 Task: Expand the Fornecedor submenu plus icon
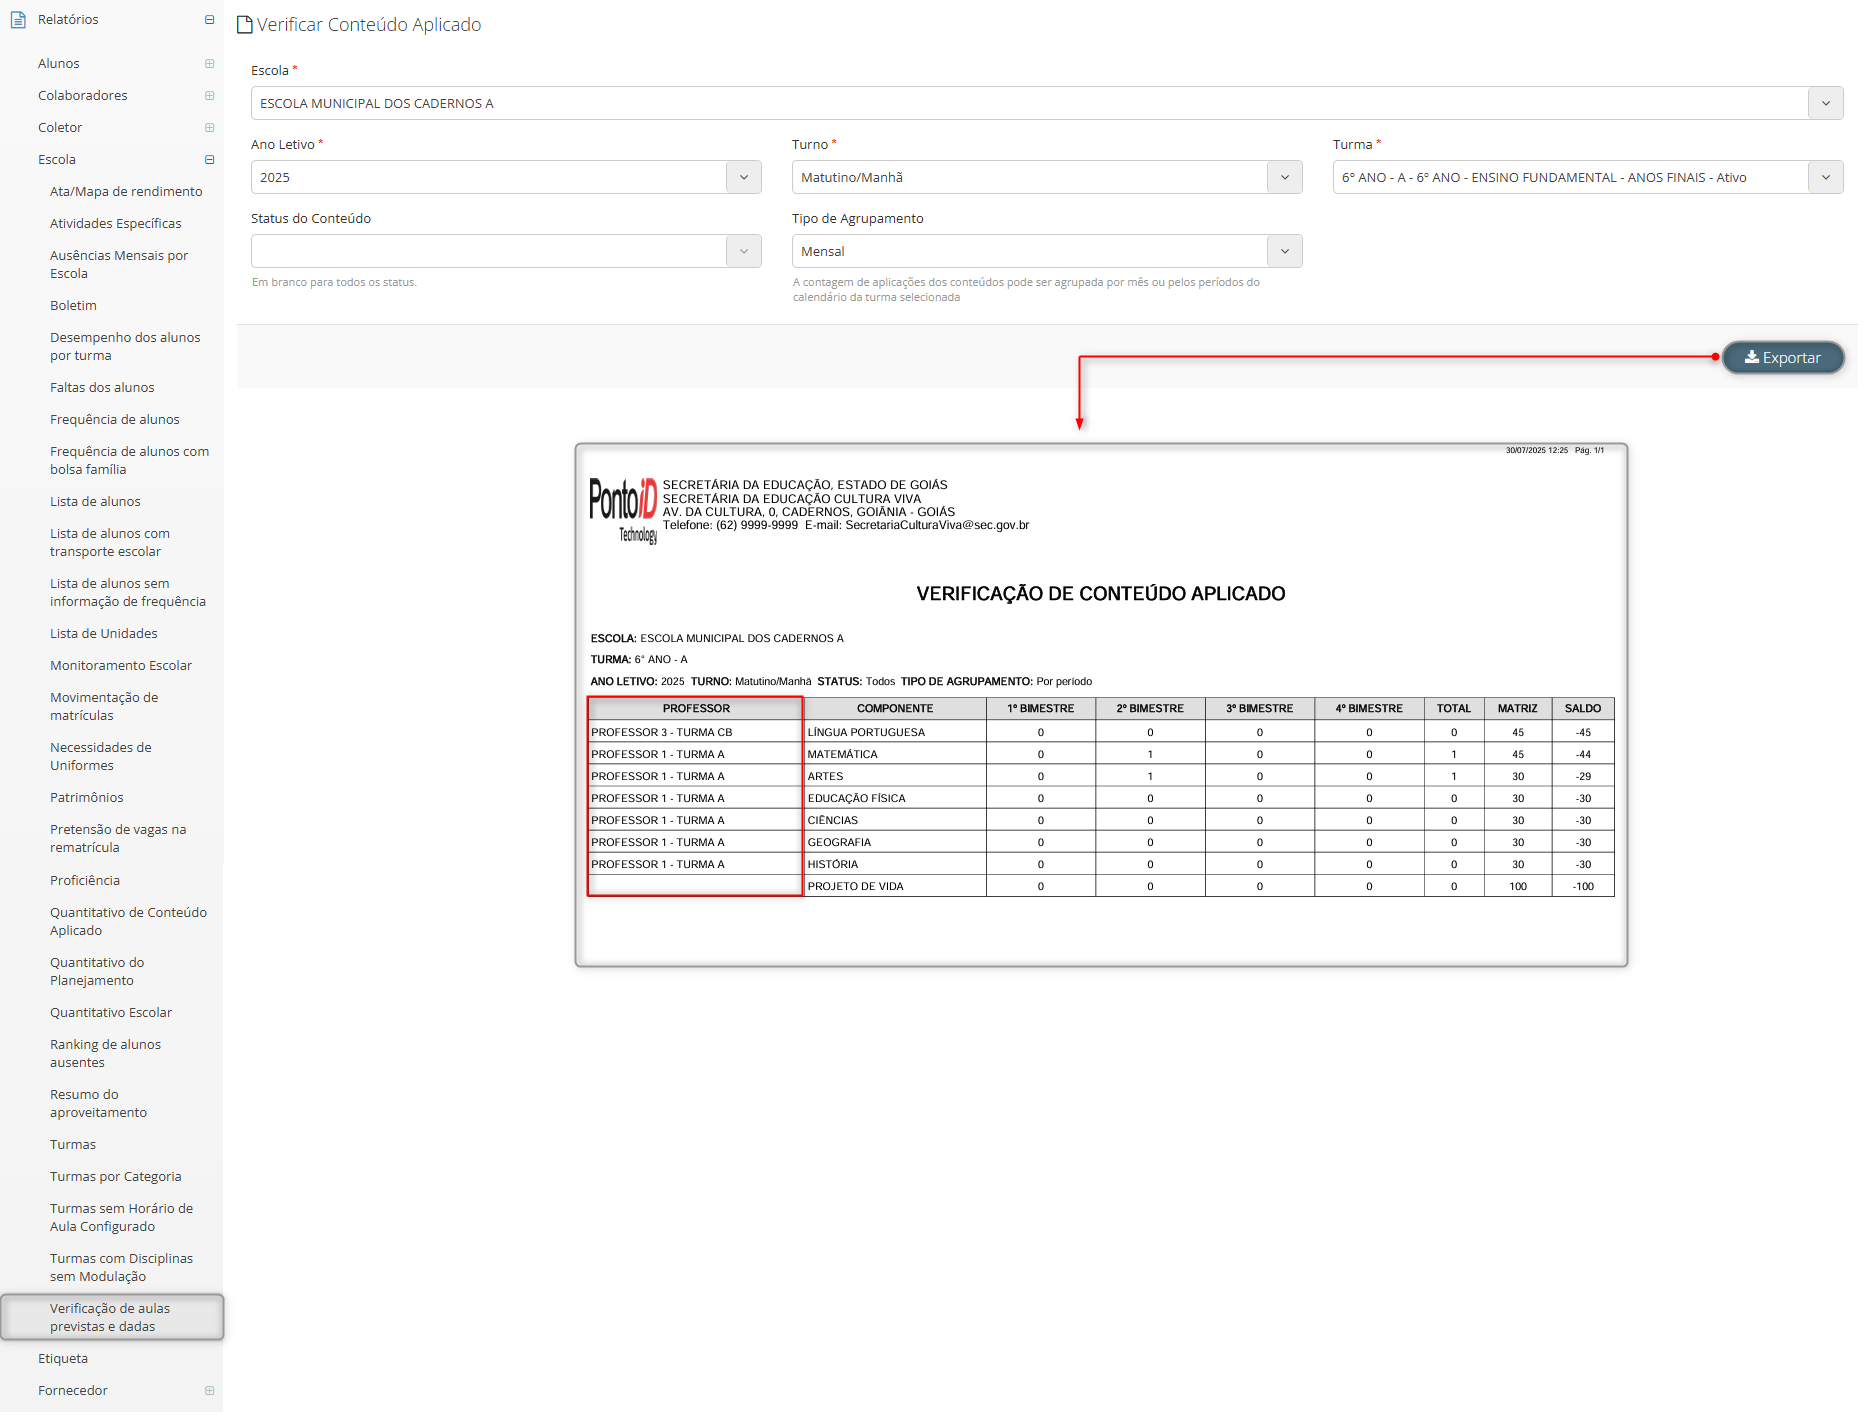tap(209, 1390)
